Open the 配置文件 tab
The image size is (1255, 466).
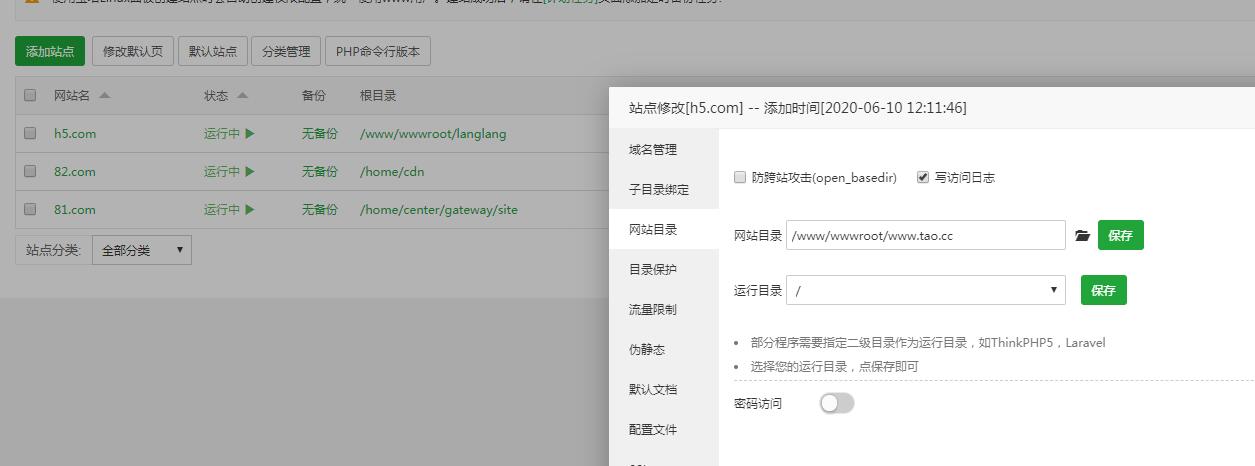653,430
